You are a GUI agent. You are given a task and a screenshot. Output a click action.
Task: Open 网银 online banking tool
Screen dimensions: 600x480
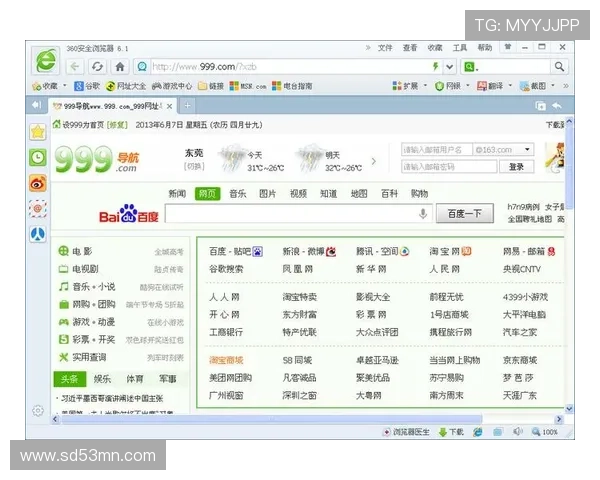pyautogui.click(x=448, y=86)
